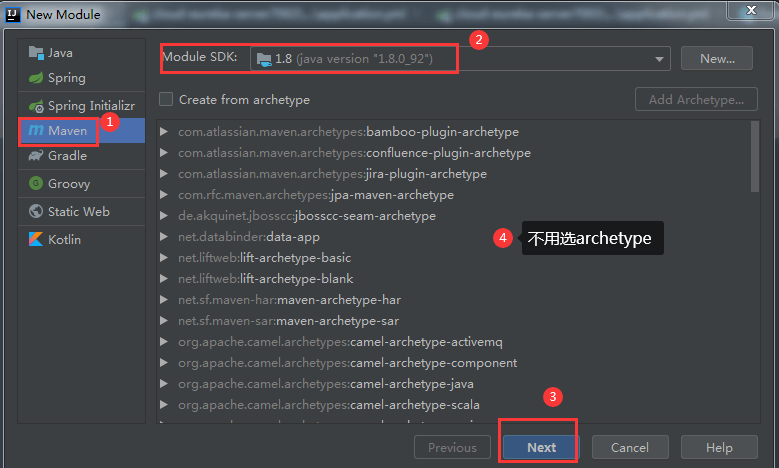Click the archetype list vertical scrollbar
The height and width of the screenshot is (468, 779).
[x=755, y=156]
